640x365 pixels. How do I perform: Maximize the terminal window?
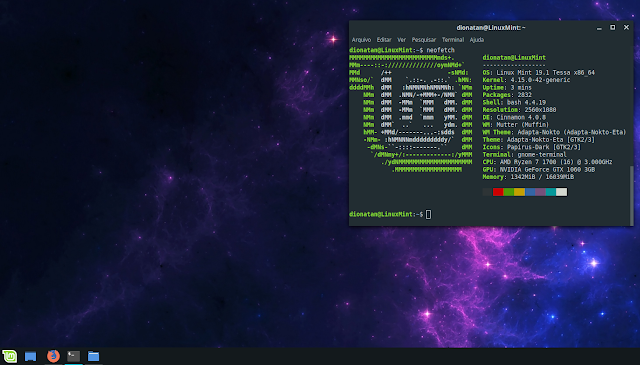point(613,27)
